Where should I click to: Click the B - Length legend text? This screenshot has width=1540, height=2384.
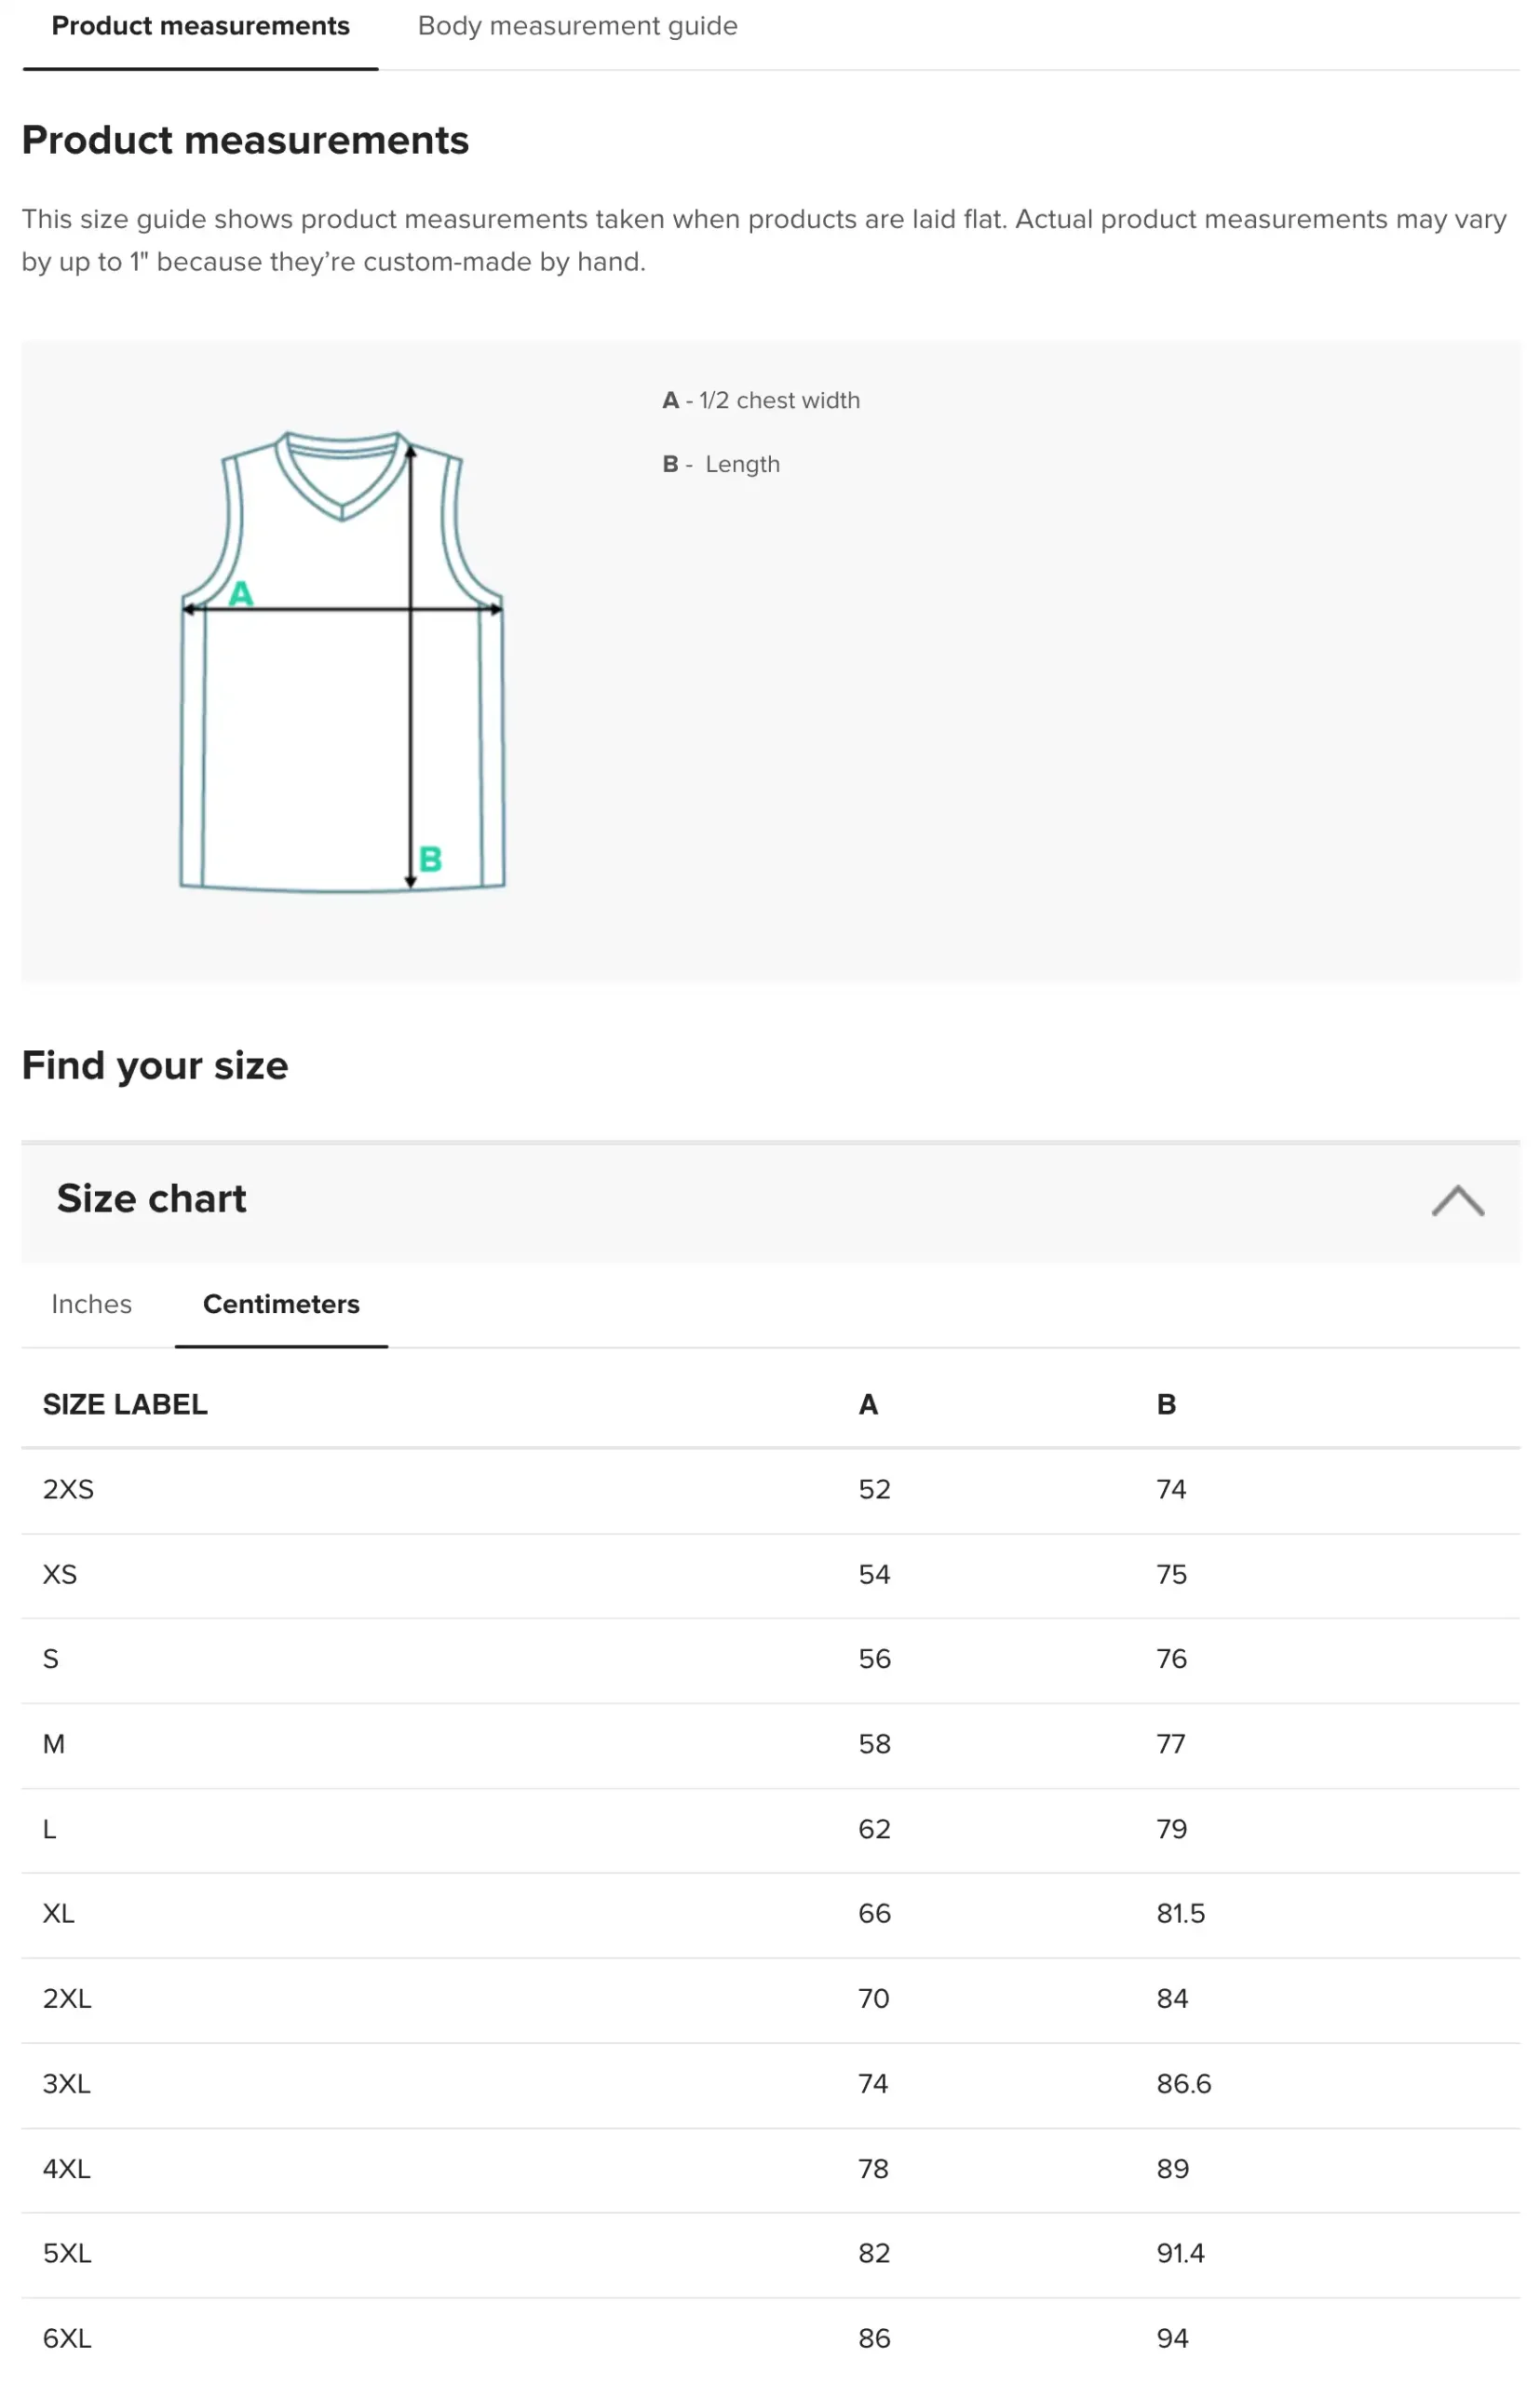click(720, 464)
